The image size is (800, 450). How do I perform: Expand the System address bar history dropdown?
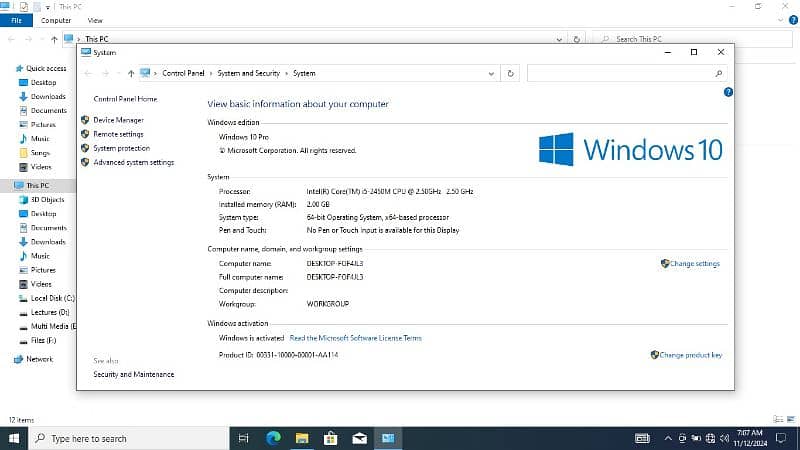tap(490, 73)
